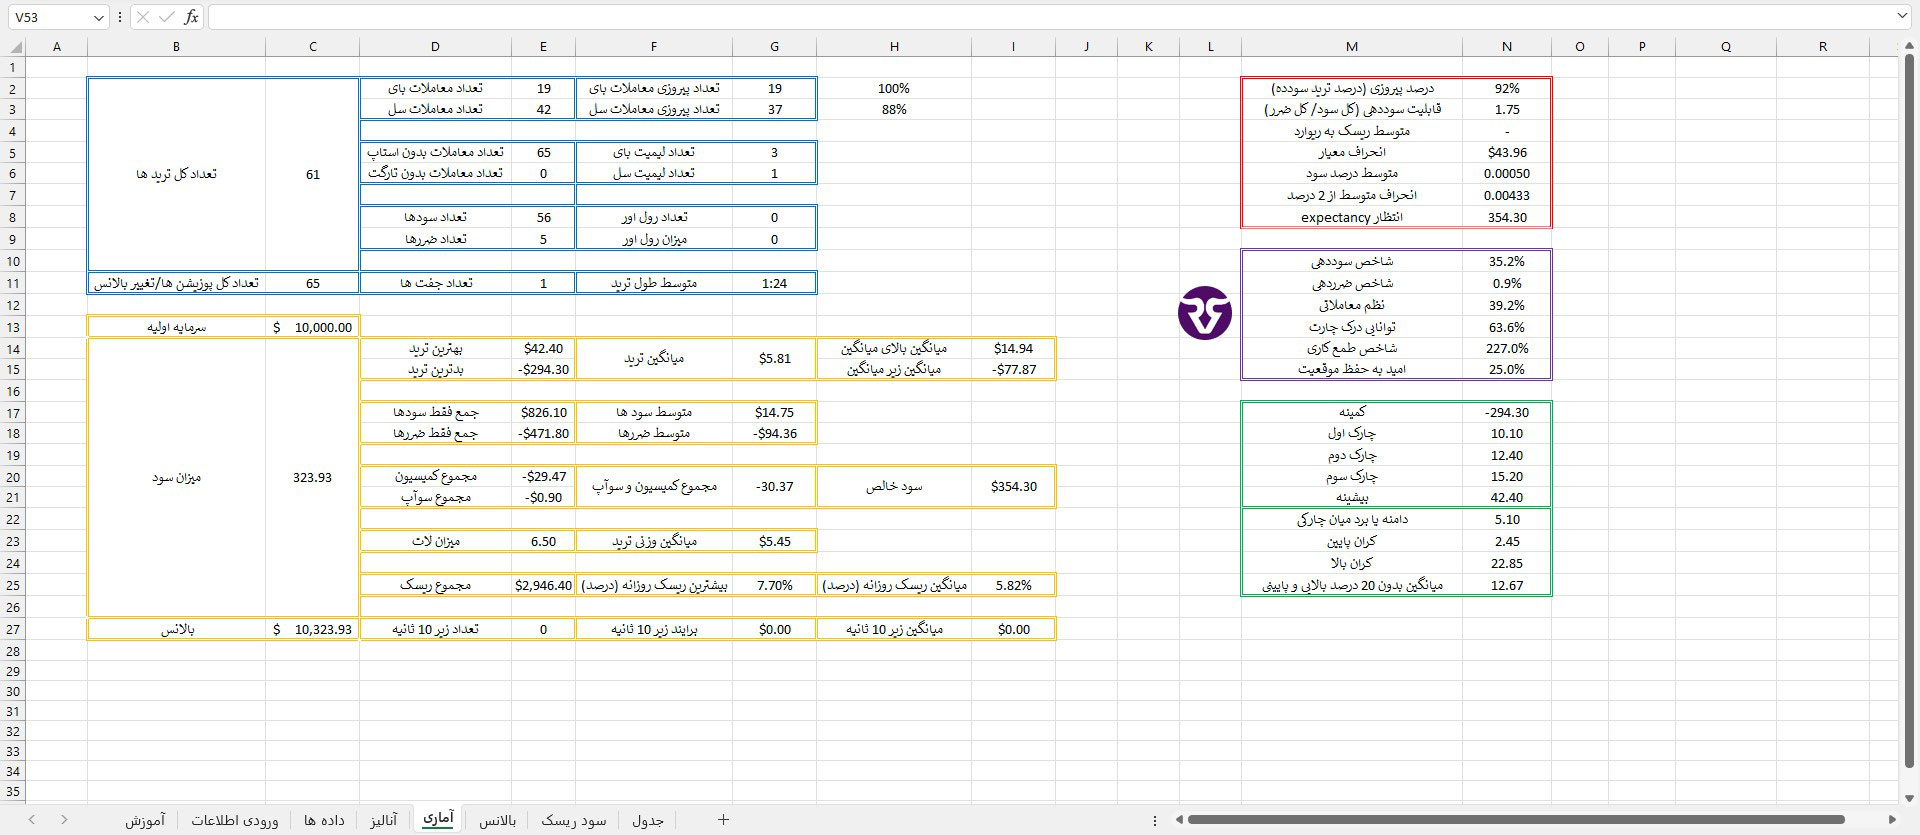Click the cell showing 63.6%
Screen dimensions: 1920x835
point(1507,327)
